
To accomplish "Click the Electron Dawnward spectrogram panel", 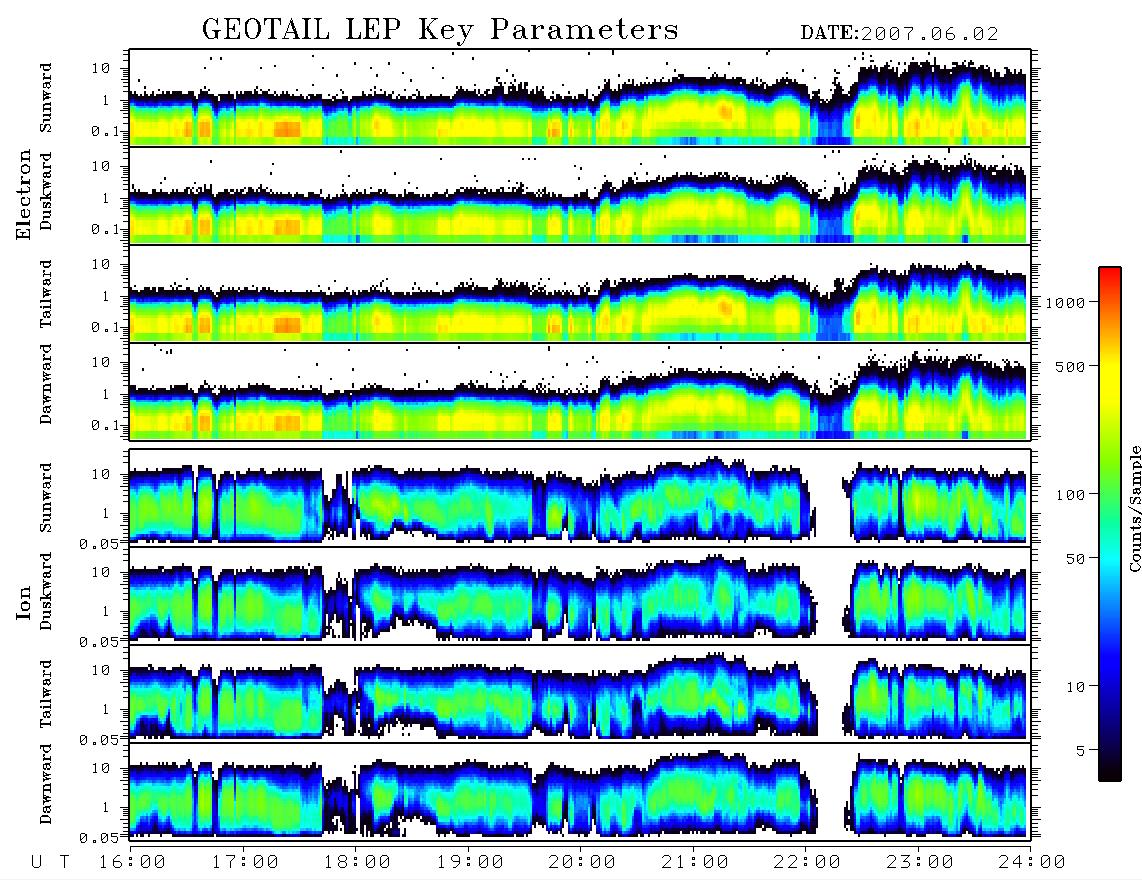I will pos(580,391).
